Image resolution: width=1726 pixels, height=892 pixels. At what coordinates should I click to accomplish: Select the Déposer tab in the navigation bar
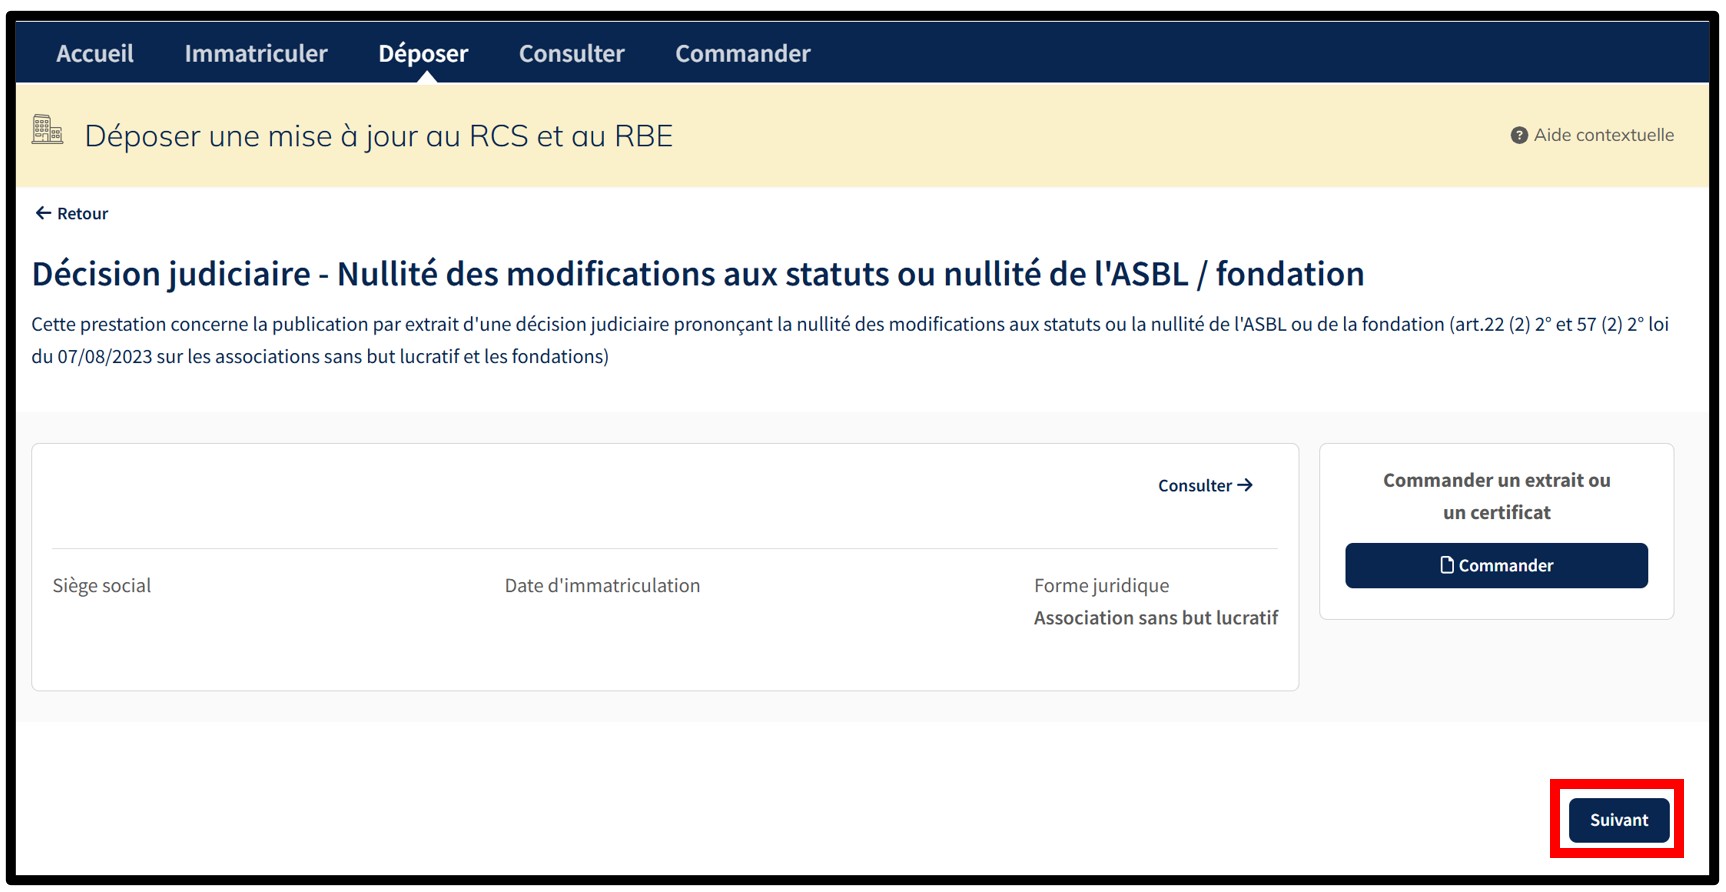click(x=423, y=53)
